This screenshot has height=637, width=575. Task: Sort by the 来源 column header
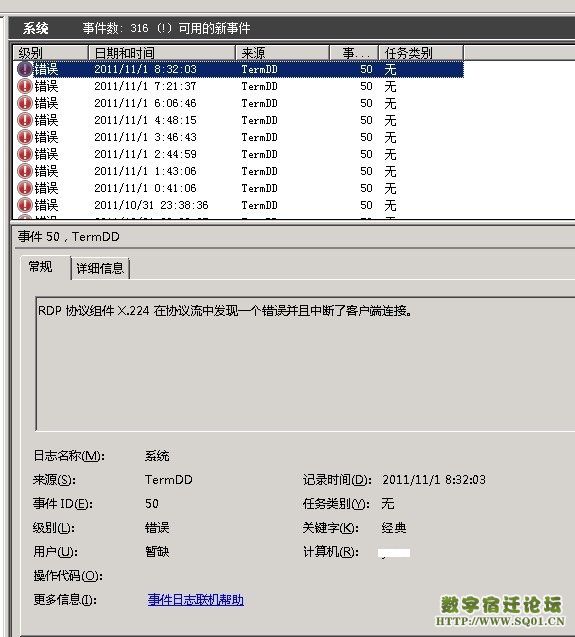(282, 53)
